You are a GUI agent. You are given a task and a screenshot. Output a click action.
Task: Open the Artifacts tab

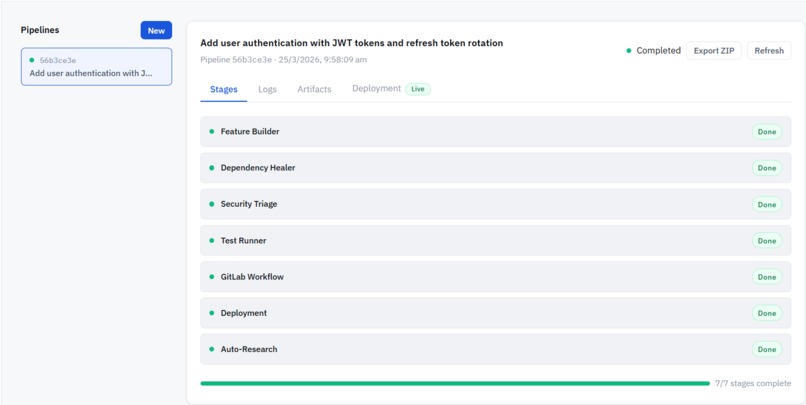(314, 89)
